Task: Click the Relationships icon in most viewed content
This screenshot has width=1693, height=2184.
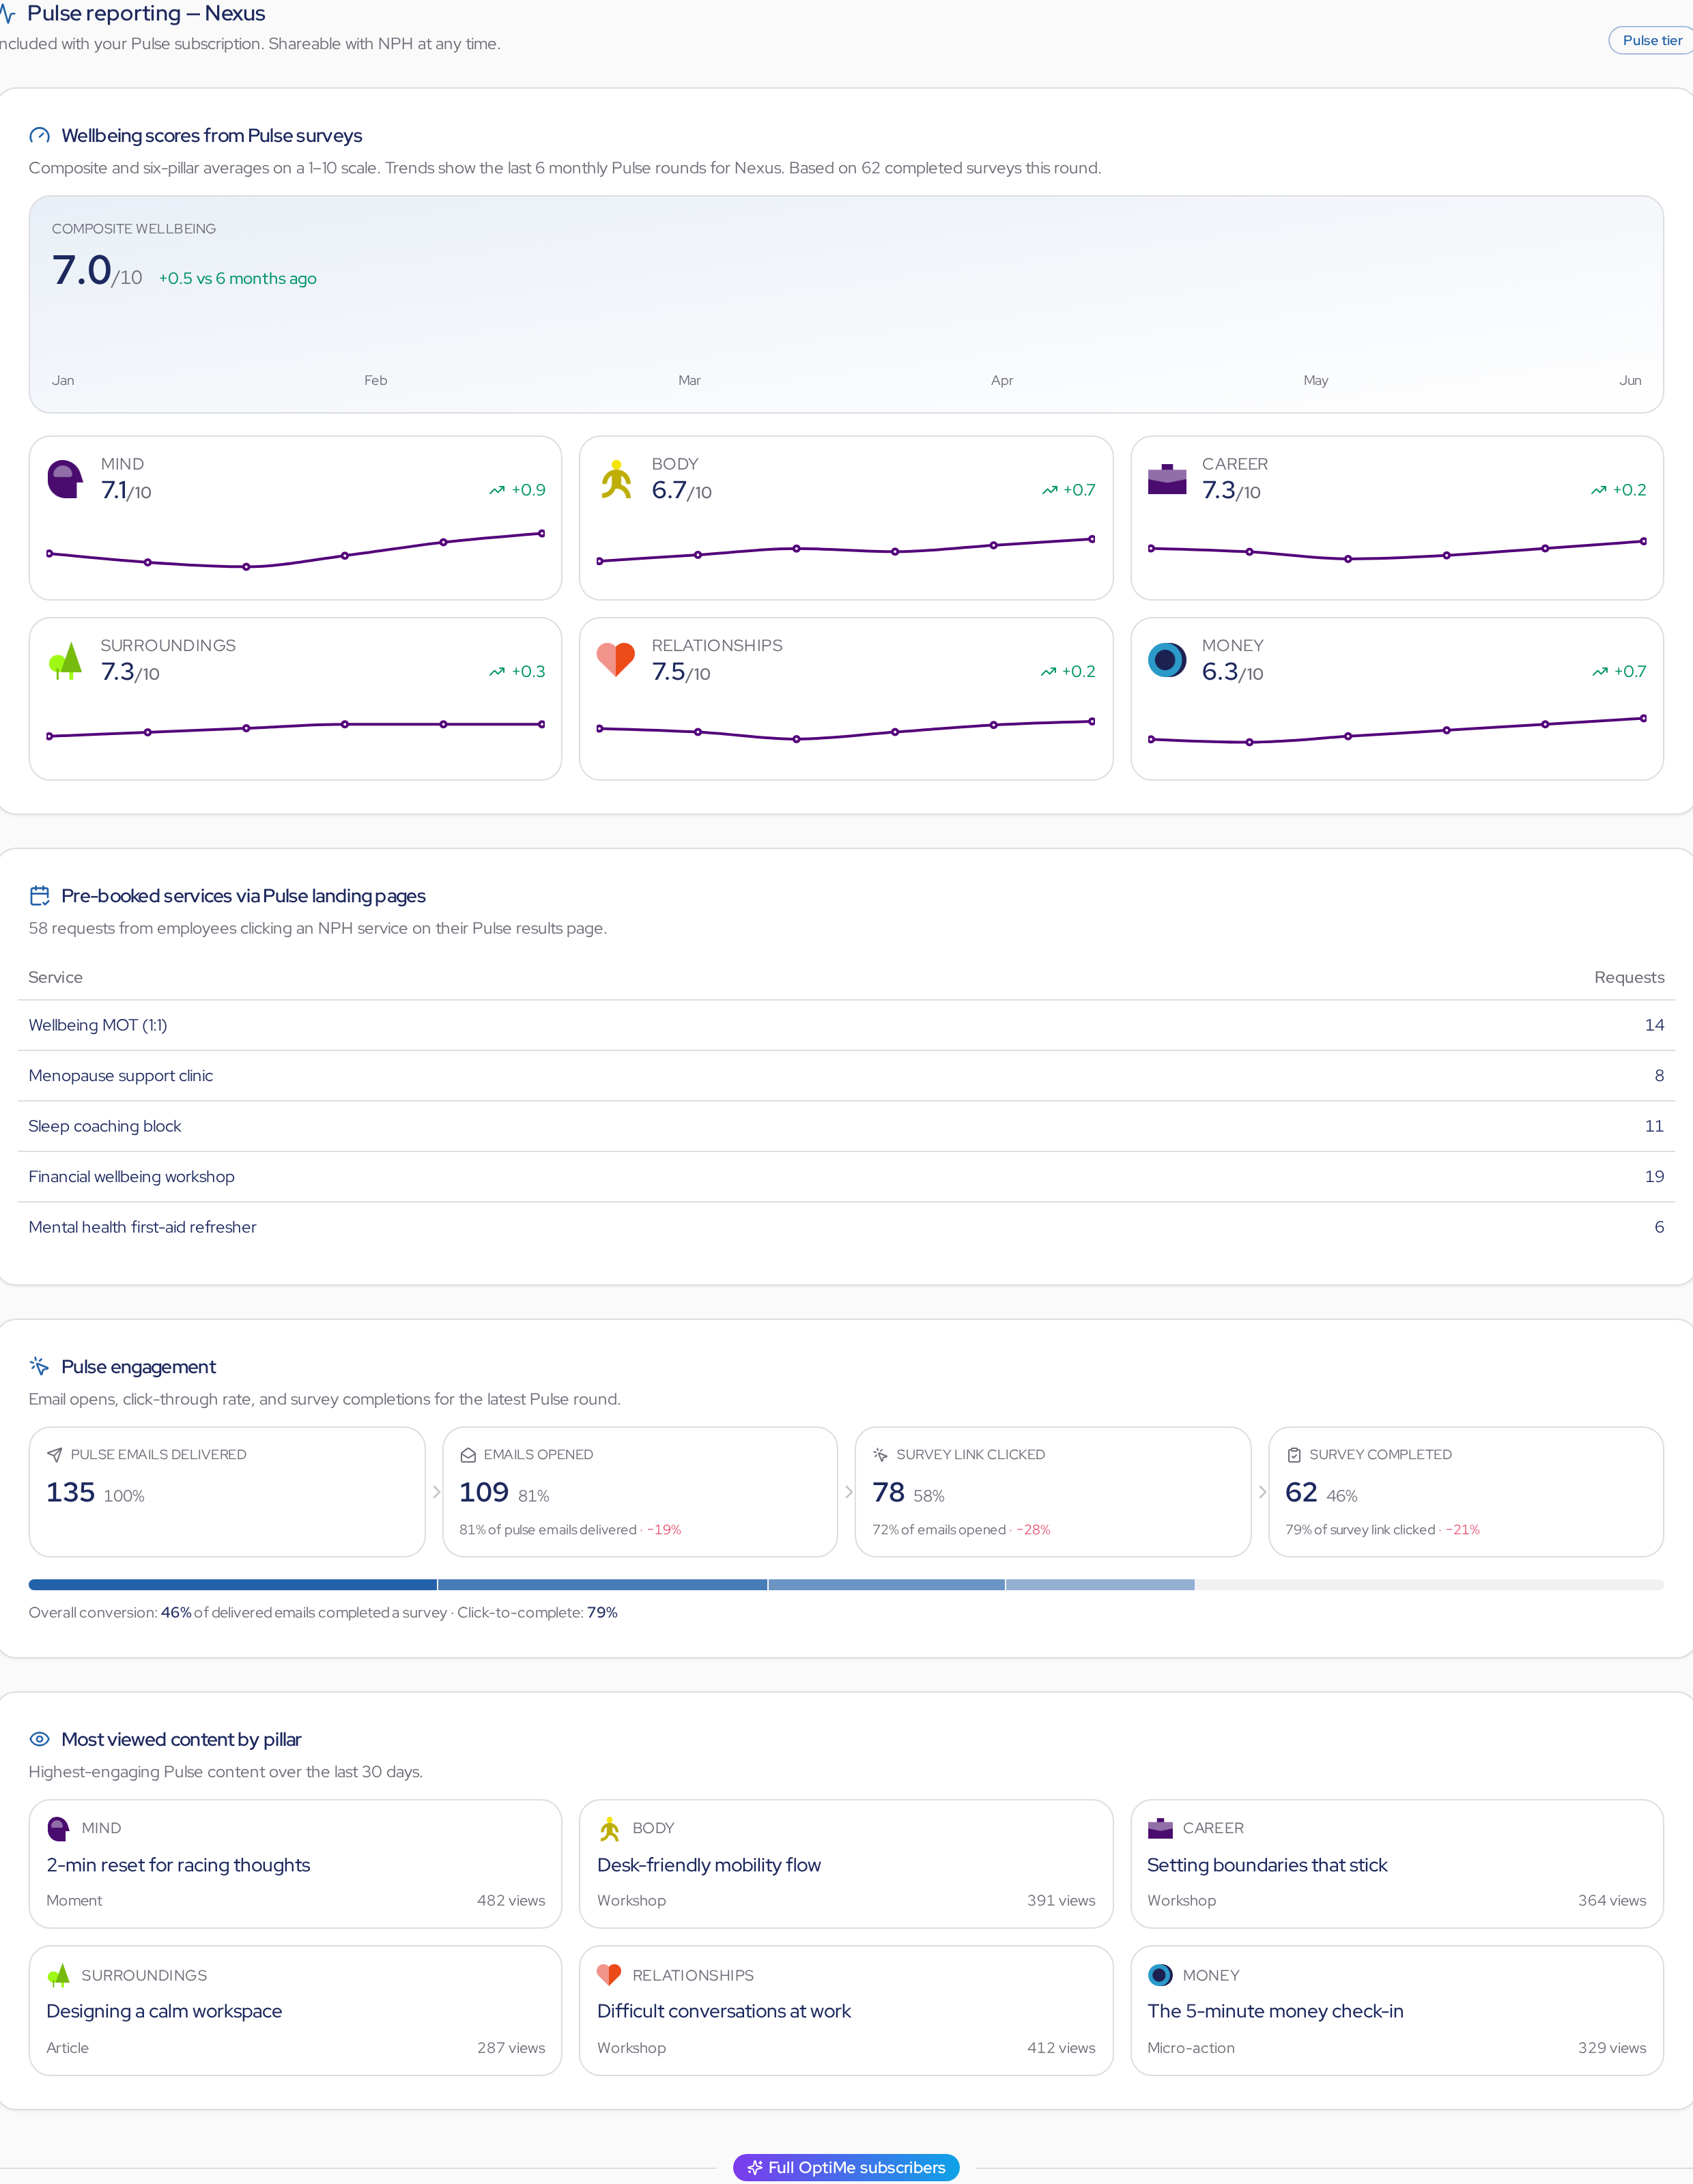Action: [x=609, y=1975]
